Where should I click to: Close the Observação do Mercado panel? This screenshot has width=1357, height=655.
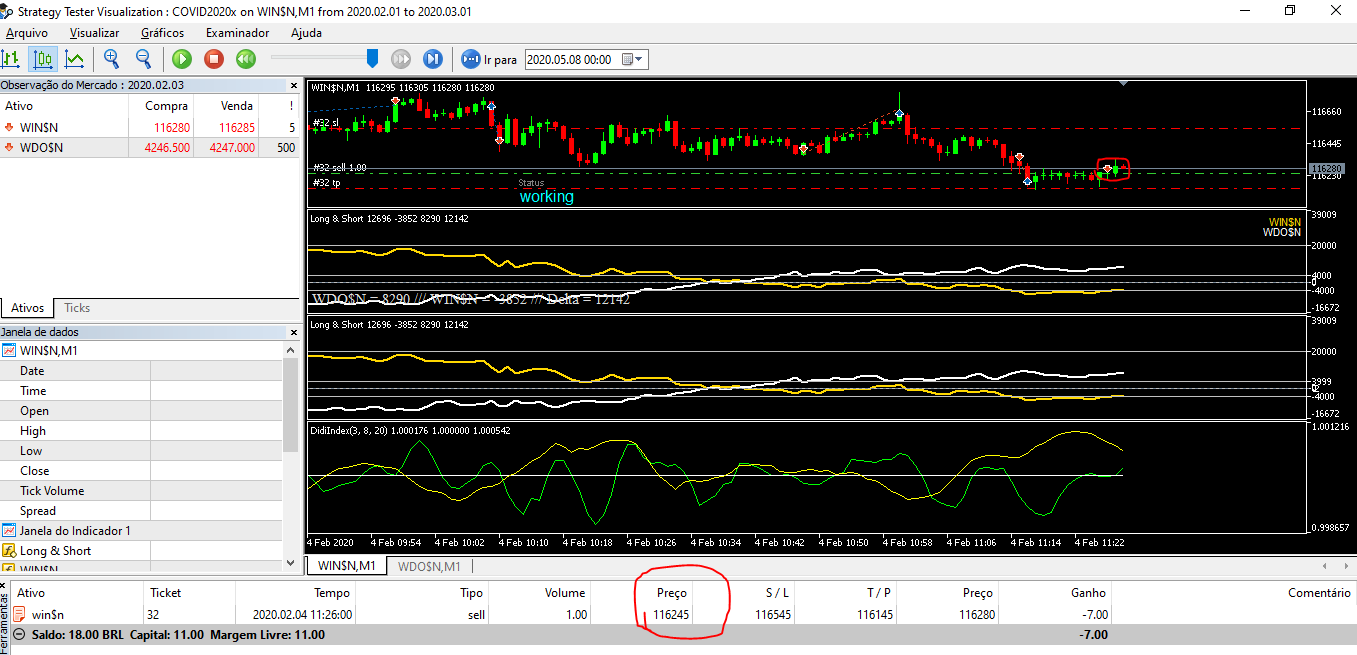293,86
